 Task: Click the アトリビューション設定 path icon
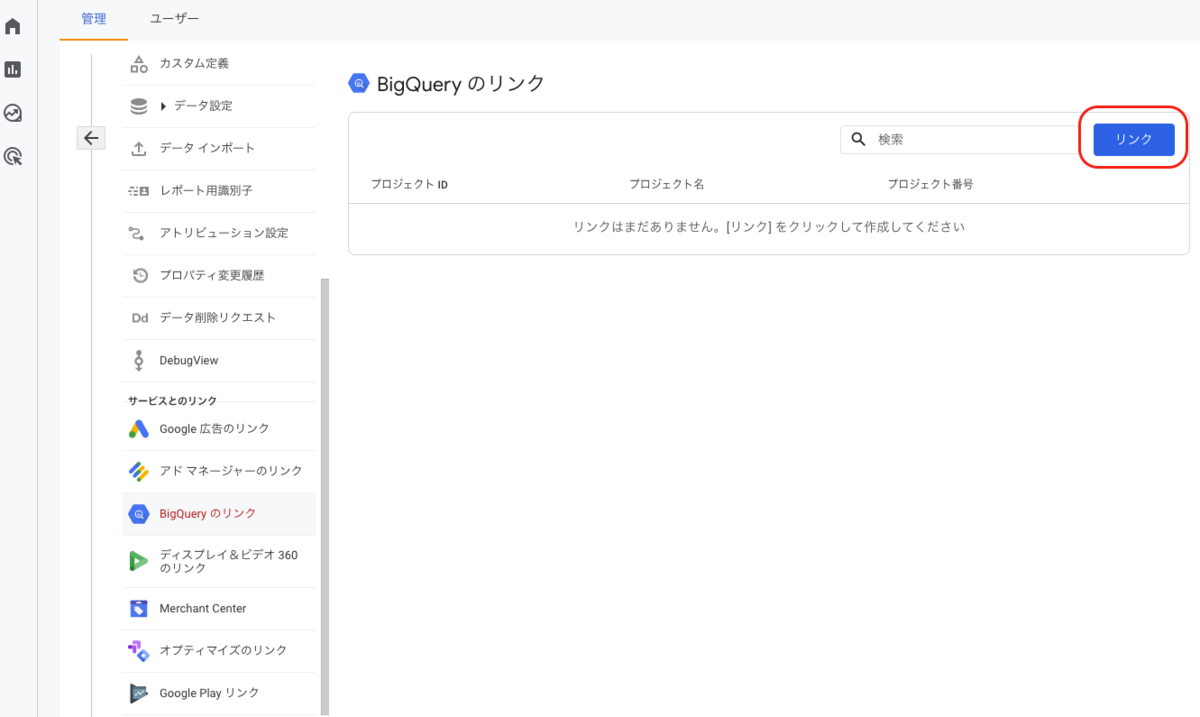tap(139, 233)
